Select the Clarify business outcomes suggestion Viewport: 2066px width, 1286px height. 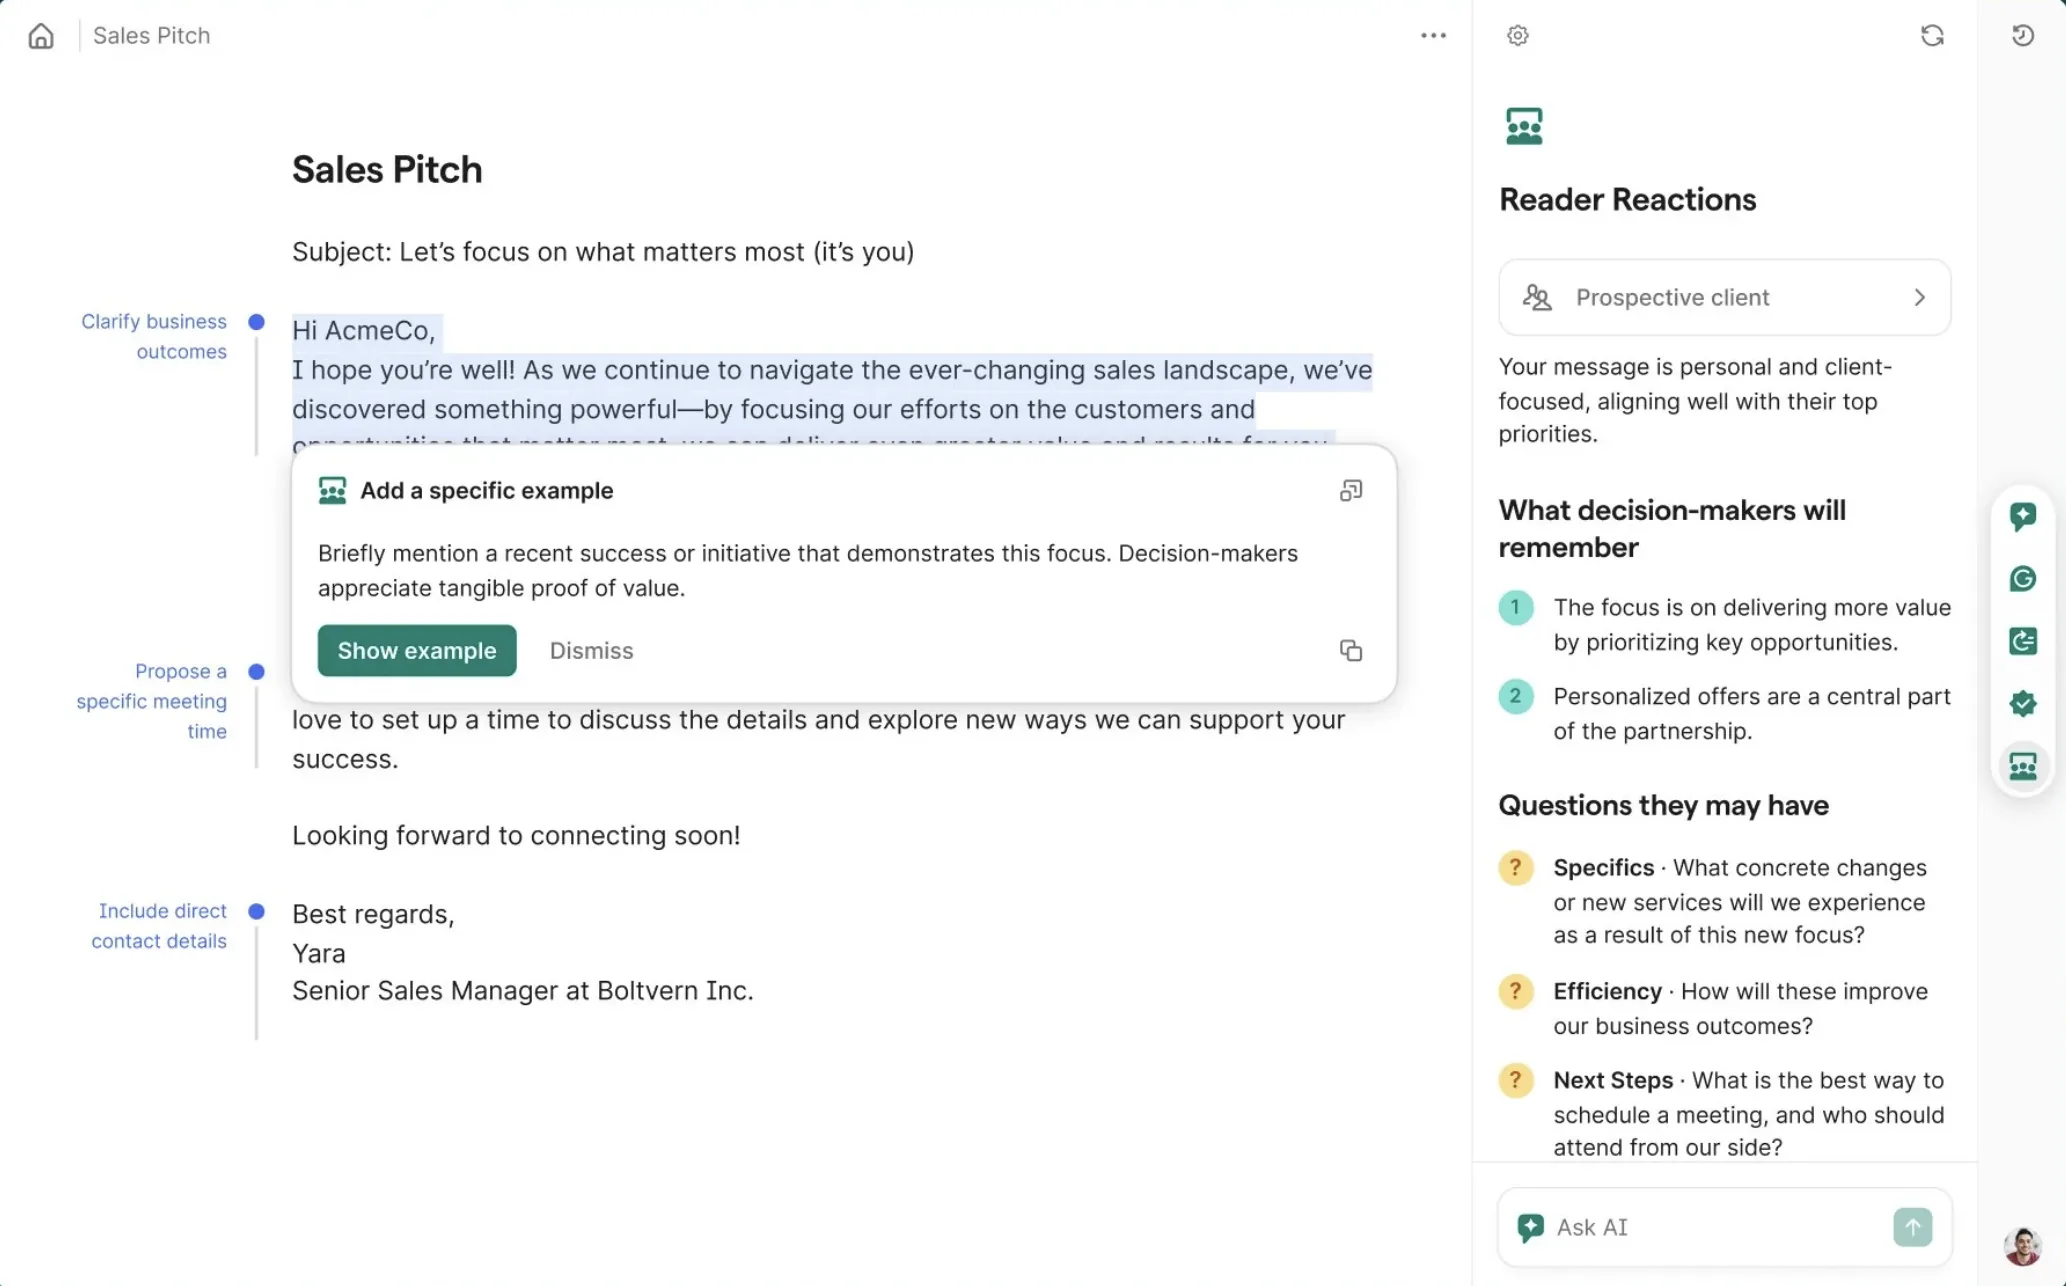154,336
